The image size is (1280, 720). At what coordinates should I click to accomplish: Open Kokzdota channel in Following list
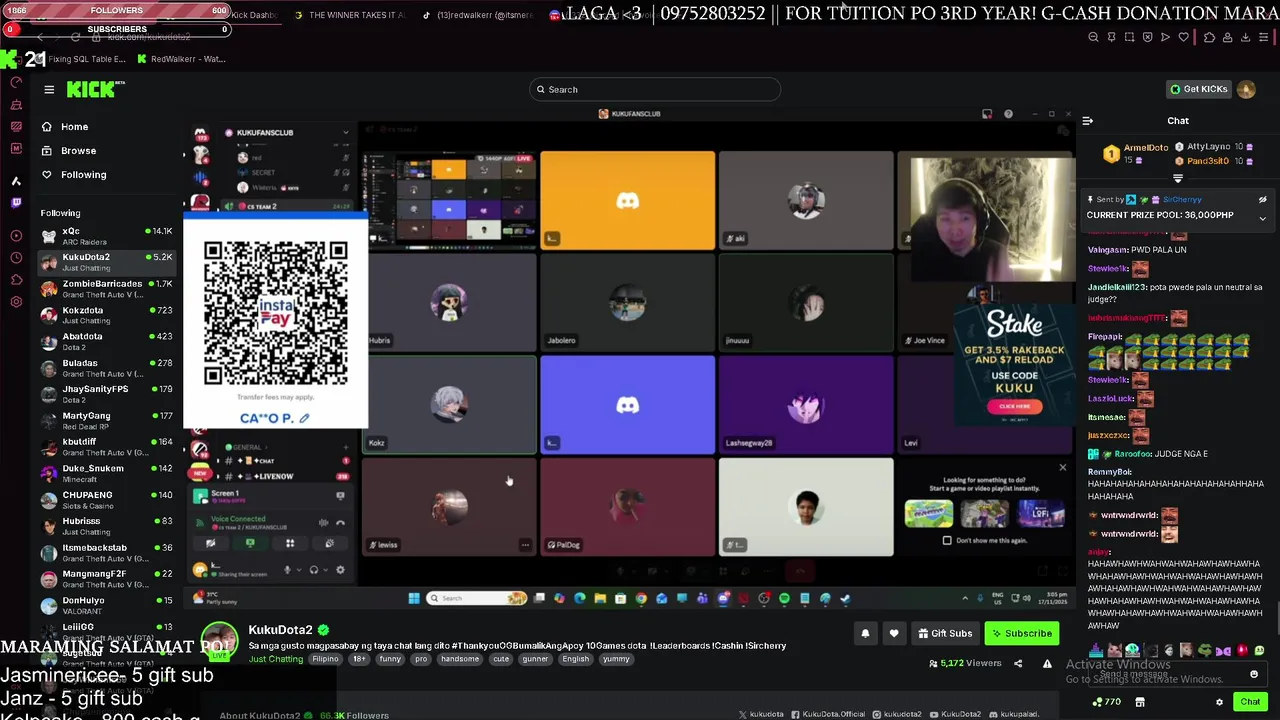(106, 315)
